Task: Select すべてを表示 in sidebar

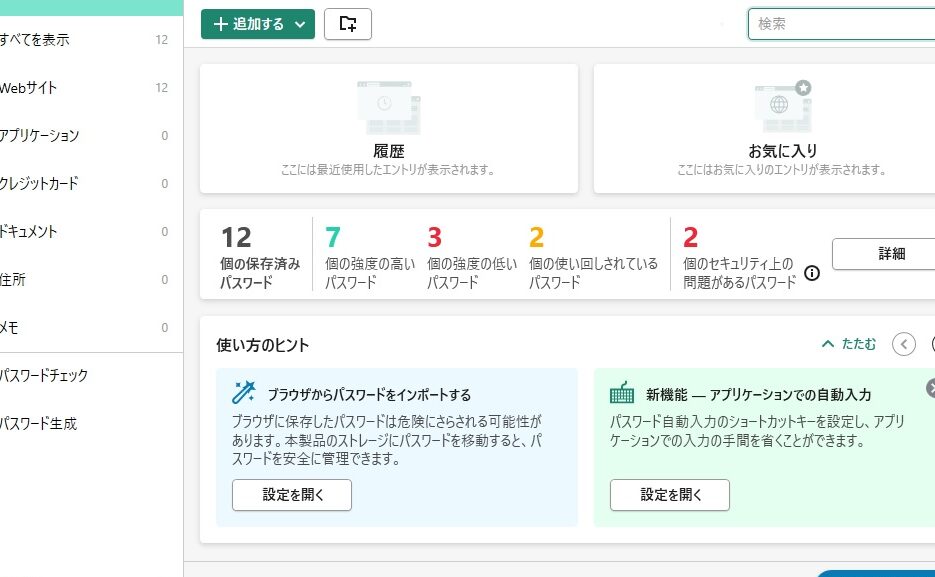Action: (x=35, y=40)
